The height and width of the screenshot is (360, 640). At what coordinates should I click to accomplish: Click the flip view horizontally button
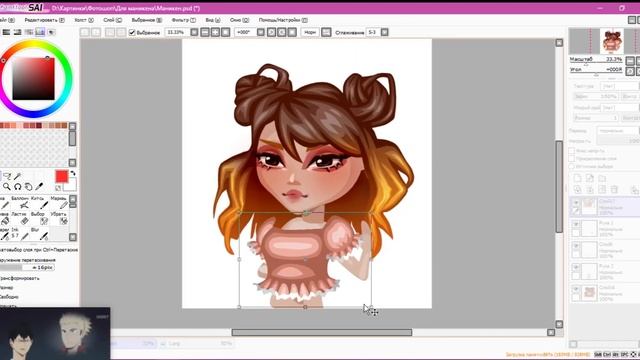coord(326,32)
